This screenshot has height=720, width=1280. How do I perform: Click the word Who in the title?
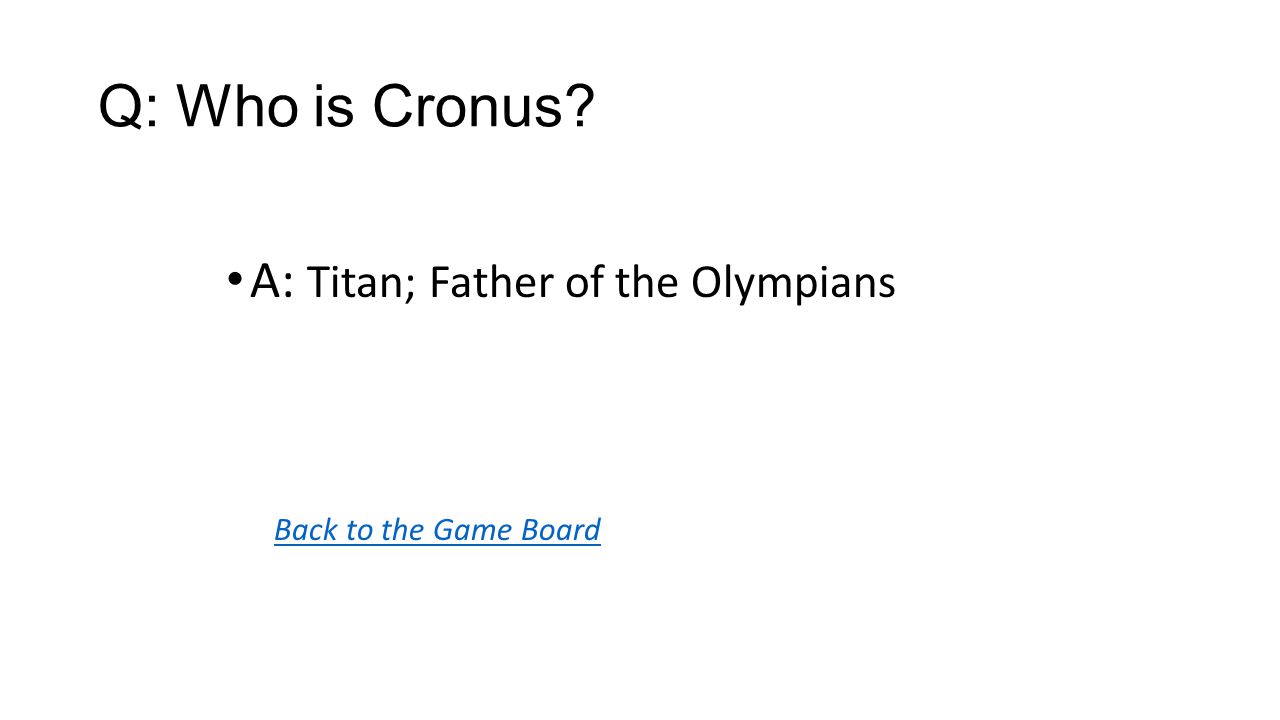tap(238, 106)
